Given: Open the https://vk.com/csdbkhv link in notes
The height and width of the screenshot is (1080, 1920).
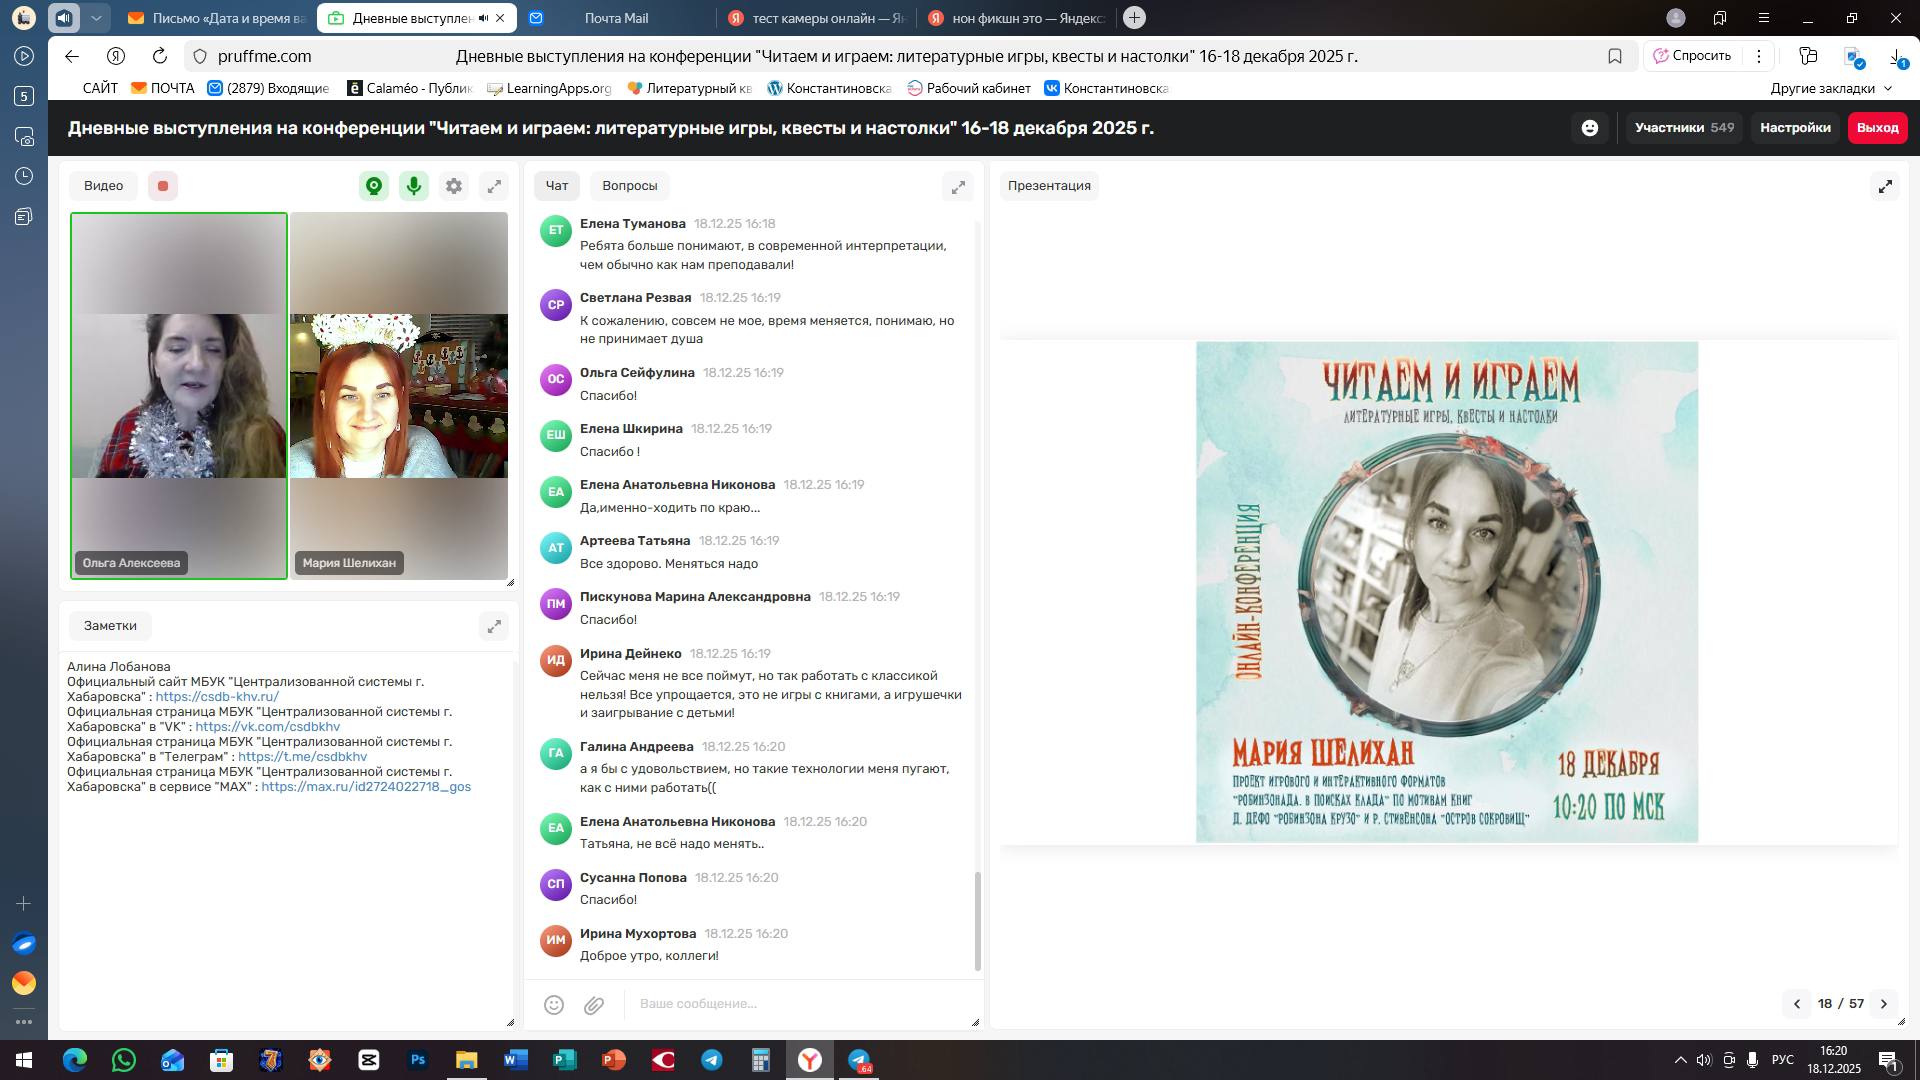Looking at the screenshot, I should 267,727.
